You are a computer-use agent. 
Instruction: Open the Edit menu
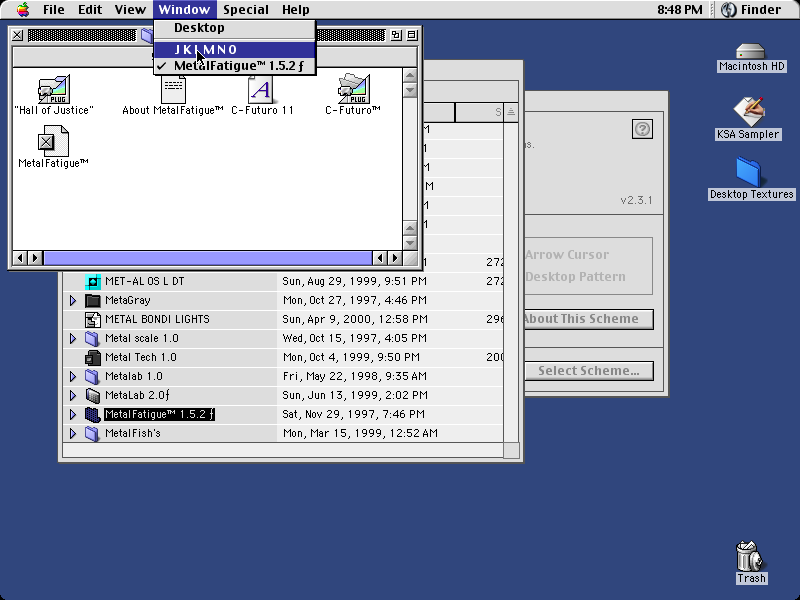[x=90, y=9]
